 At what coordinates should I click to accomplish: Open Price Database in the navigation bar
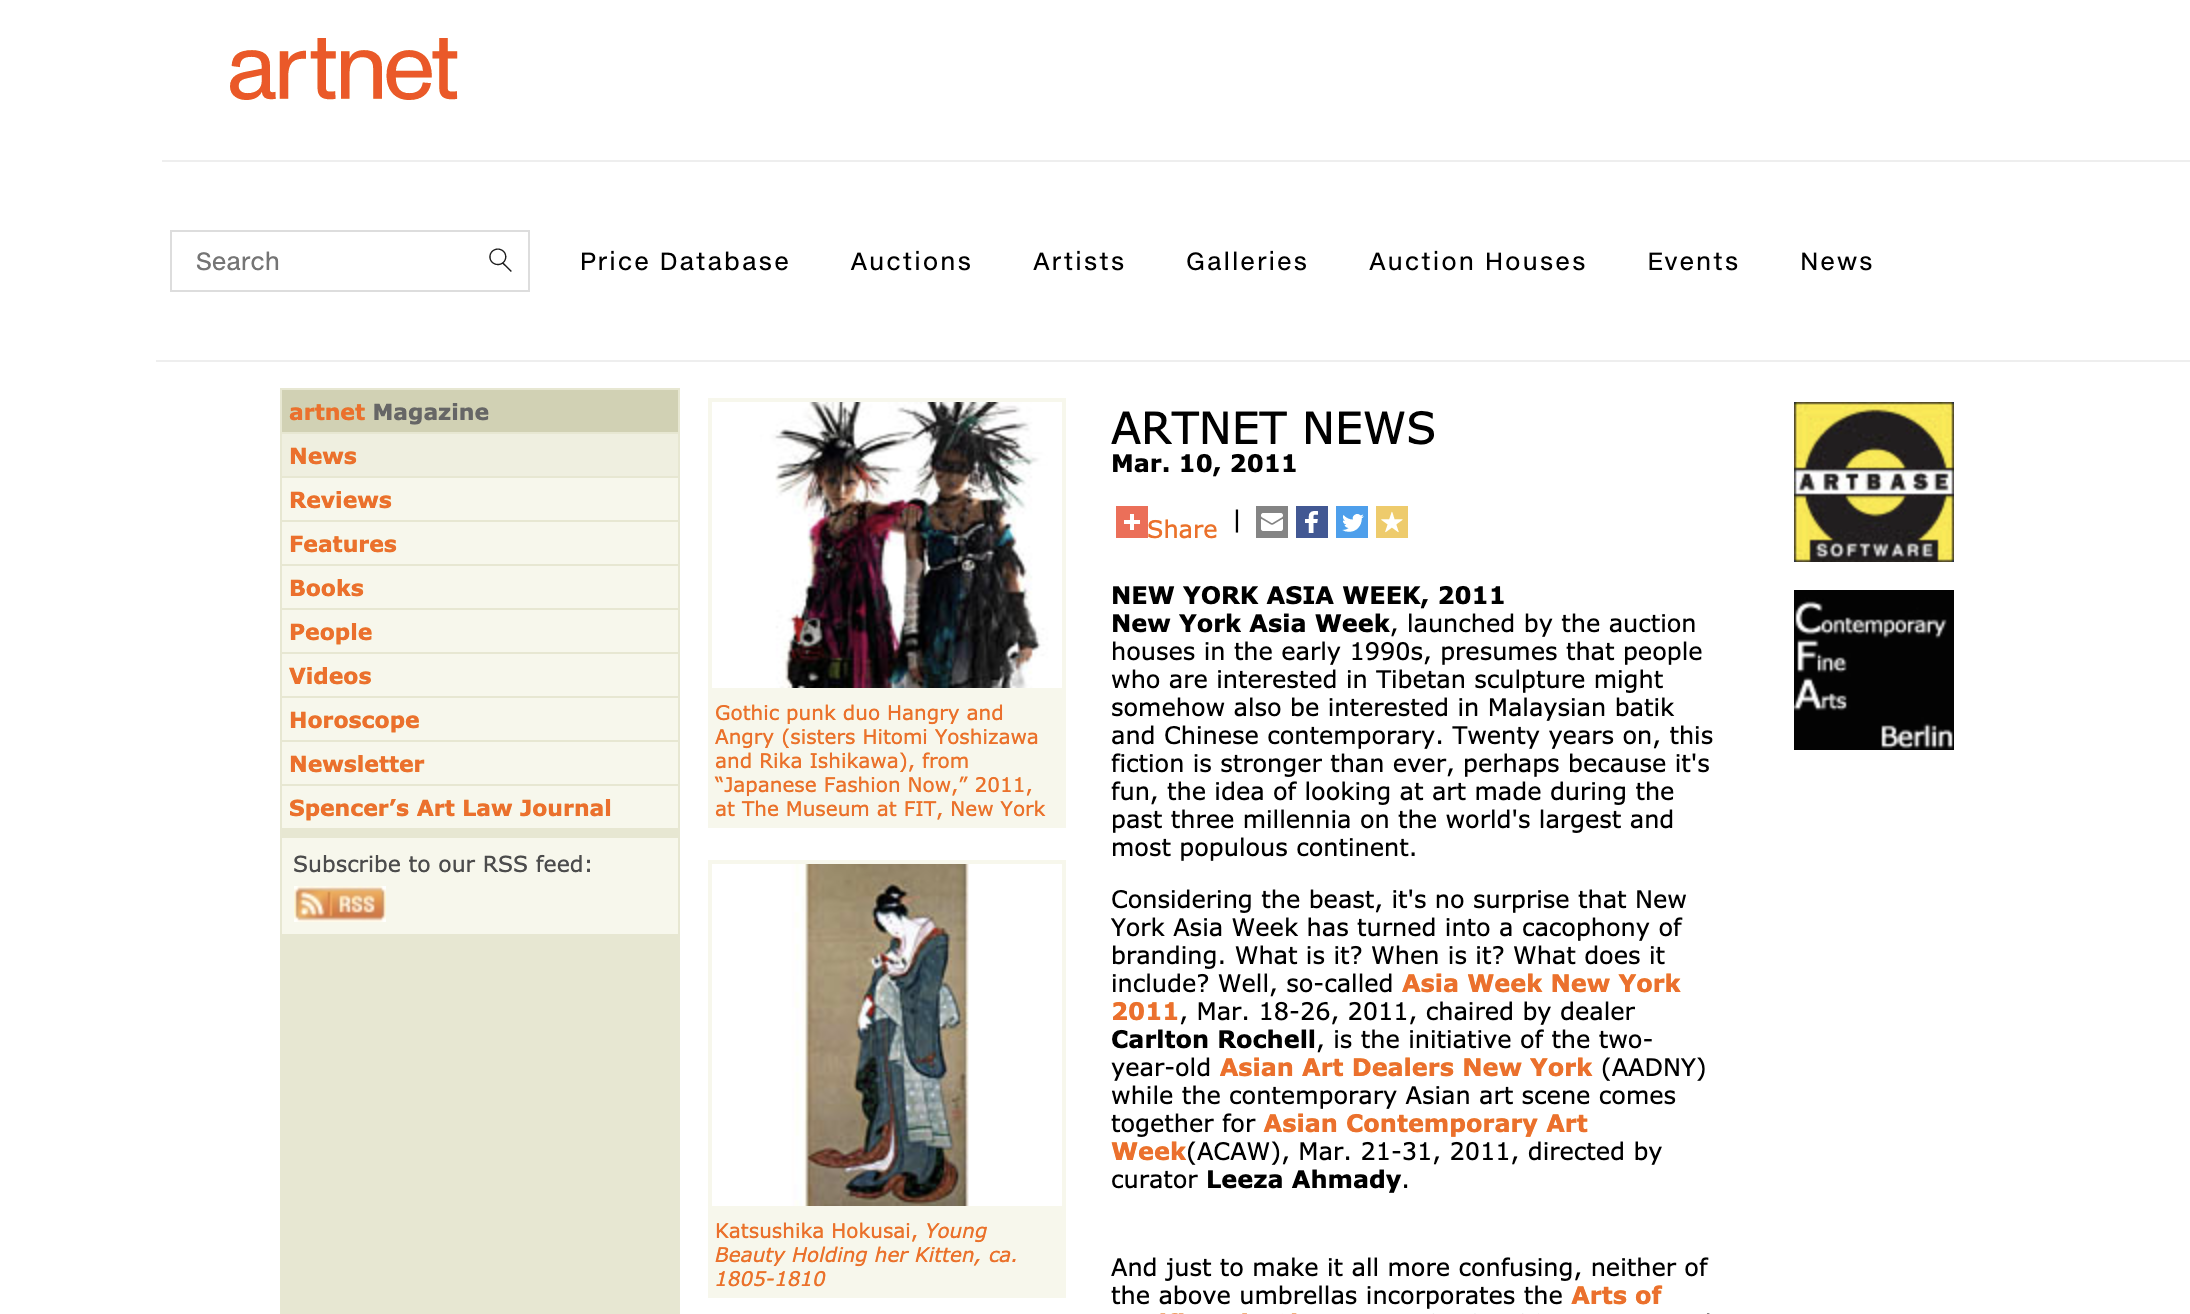pyautogui.click(x=684, y=261)
